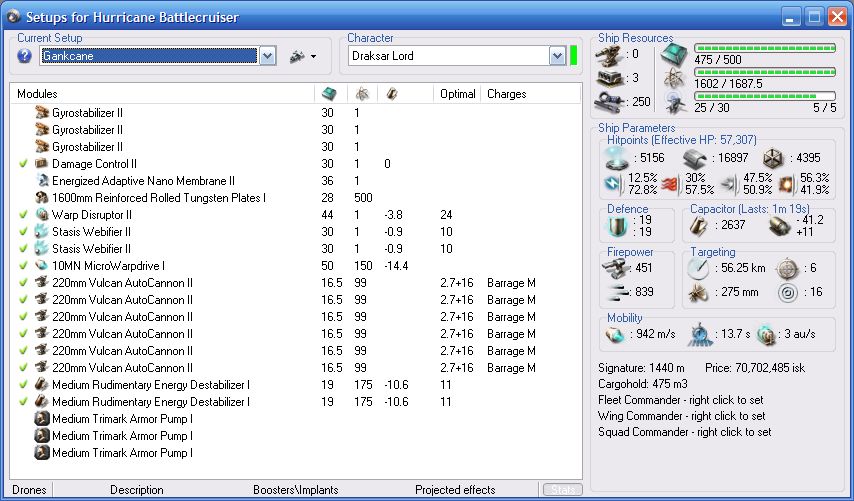Image resolution: width=854 pixels, height=501 pixels.
Task: Click the targeting range icon showing 56.25 km
Action: click(698, 268)
